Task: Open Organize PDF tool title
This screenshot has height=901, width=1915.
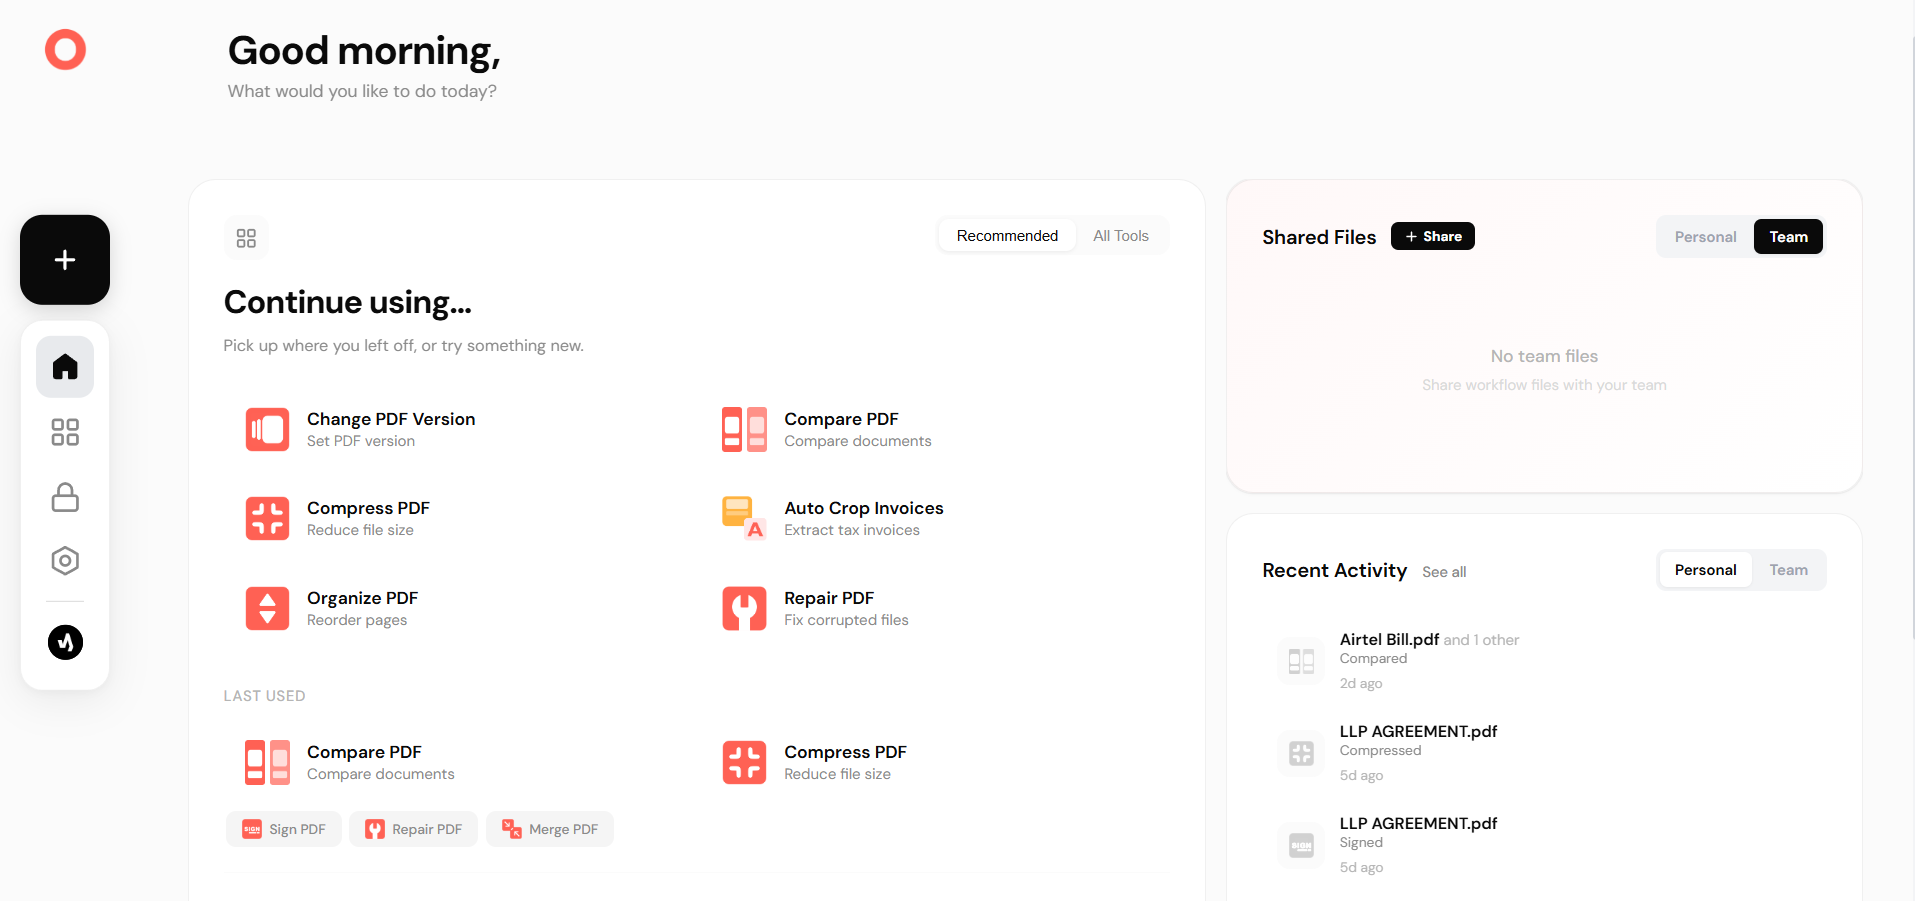Action: tap(362, 598)
